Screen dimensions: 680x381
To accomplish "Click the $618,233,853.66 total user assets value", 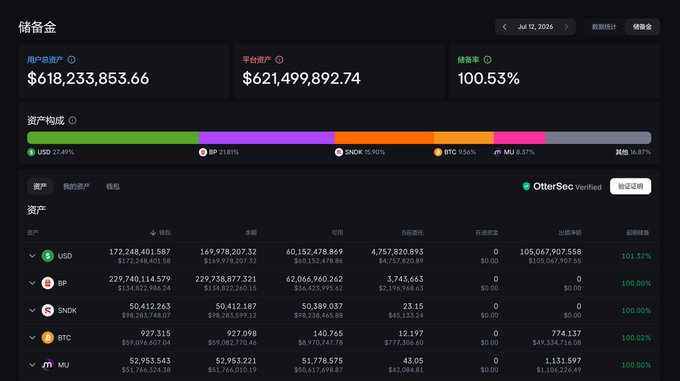I will [x=88, y=78].
